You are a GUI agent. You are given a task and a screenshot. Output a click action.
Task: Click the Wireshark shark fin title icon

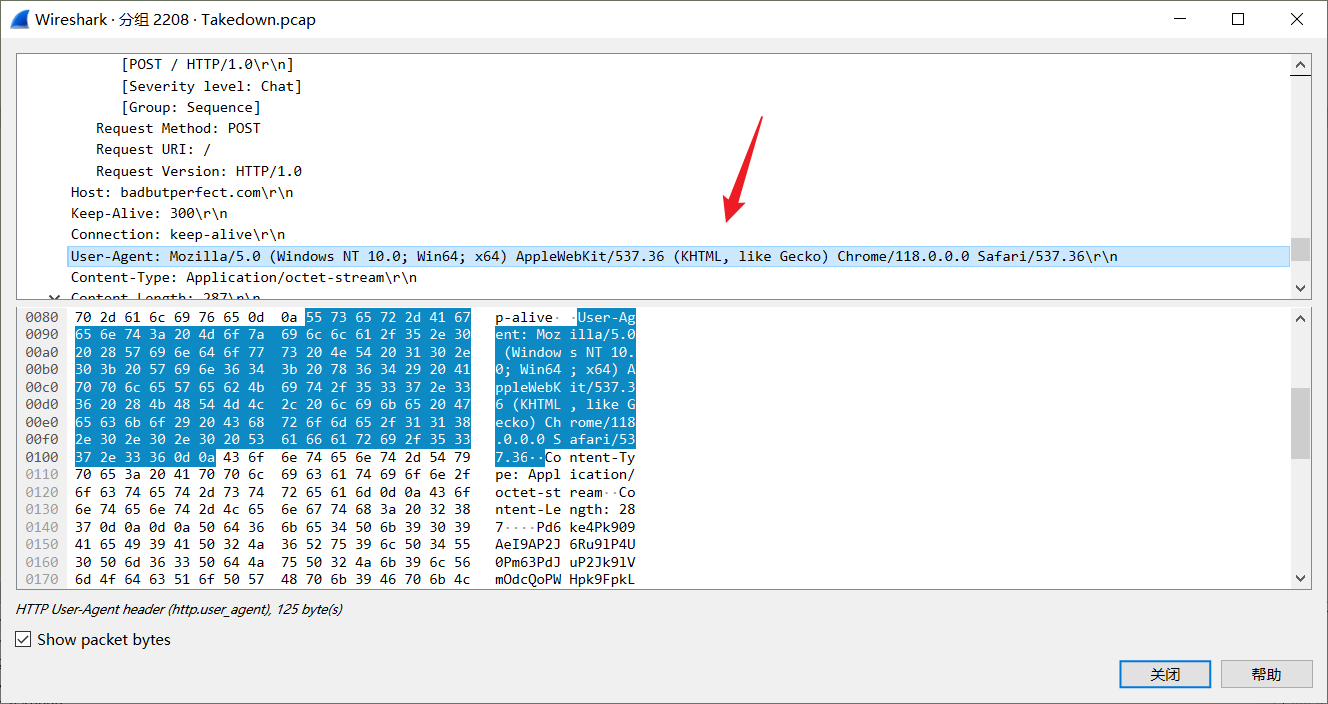pos(18,19)
